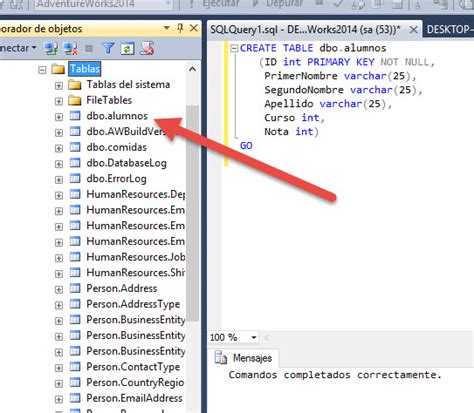474x413 pixels.
Task: Click the dbo.comidas table icon
Action: pyautogui.click(x=75, y=147)
